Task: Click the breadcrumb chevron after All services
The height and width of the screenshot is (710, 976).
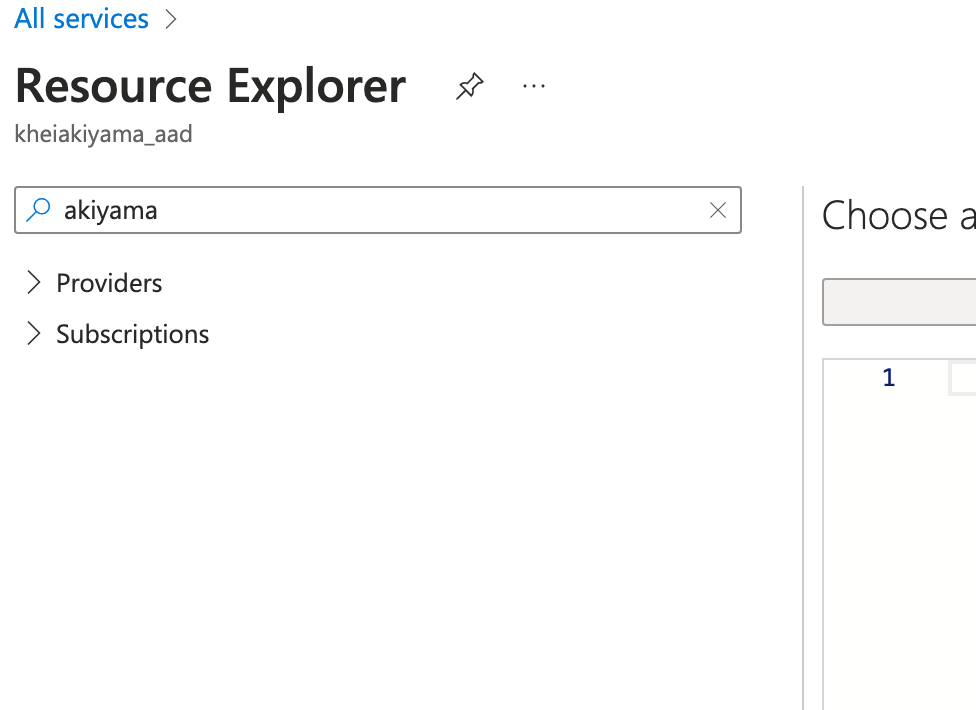Action: coord(171,19)
